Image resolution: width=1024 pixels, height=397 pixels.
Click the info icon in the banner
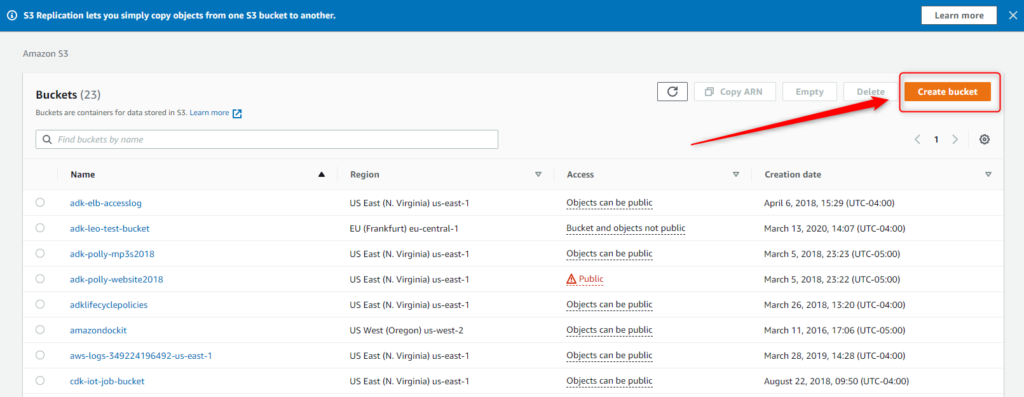(11, 15)
